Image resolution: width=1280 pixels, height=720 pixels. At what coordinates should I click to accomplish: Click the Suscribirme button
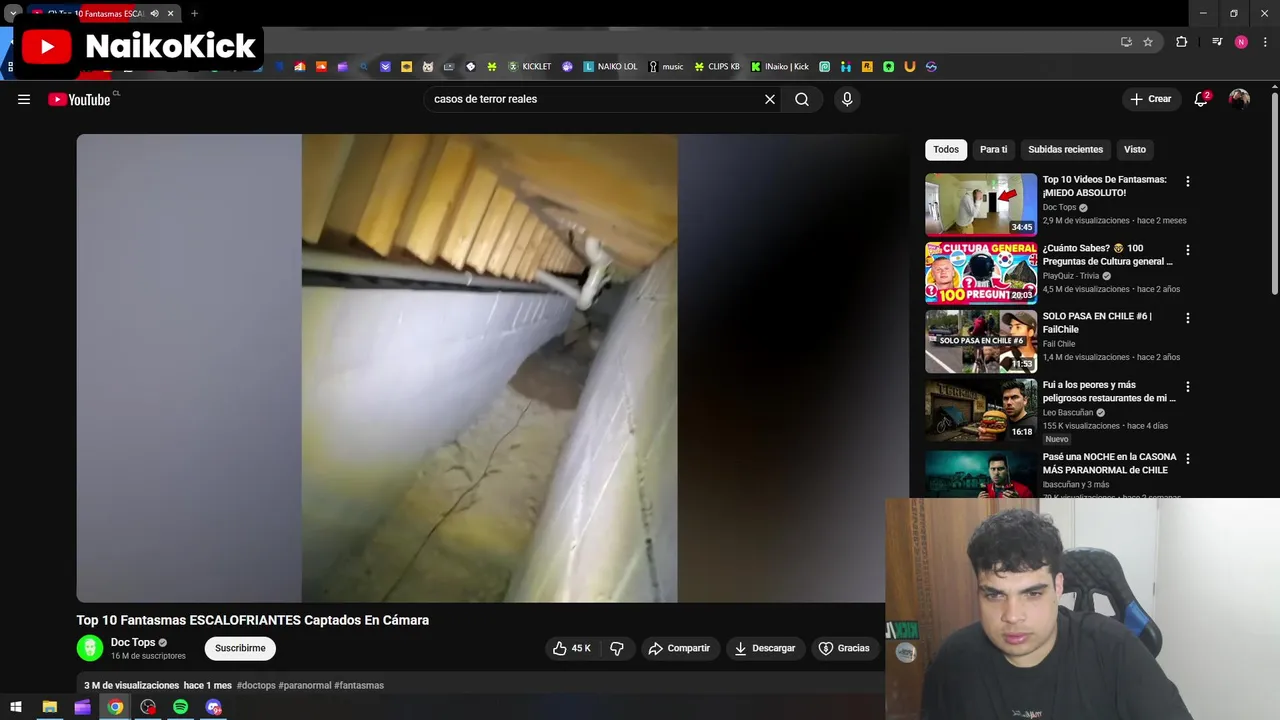pos(240,648)
